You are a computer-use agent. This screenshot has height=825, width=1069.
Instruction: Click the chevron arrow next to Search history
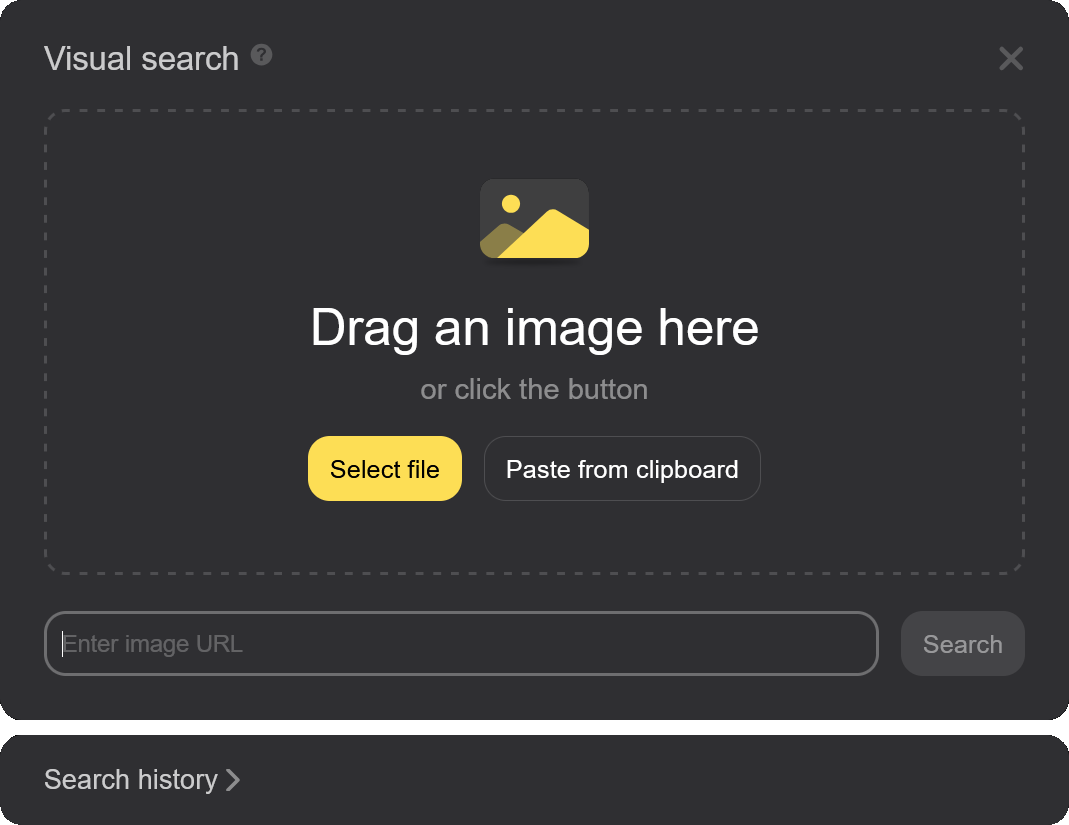(x=233, y=780)
